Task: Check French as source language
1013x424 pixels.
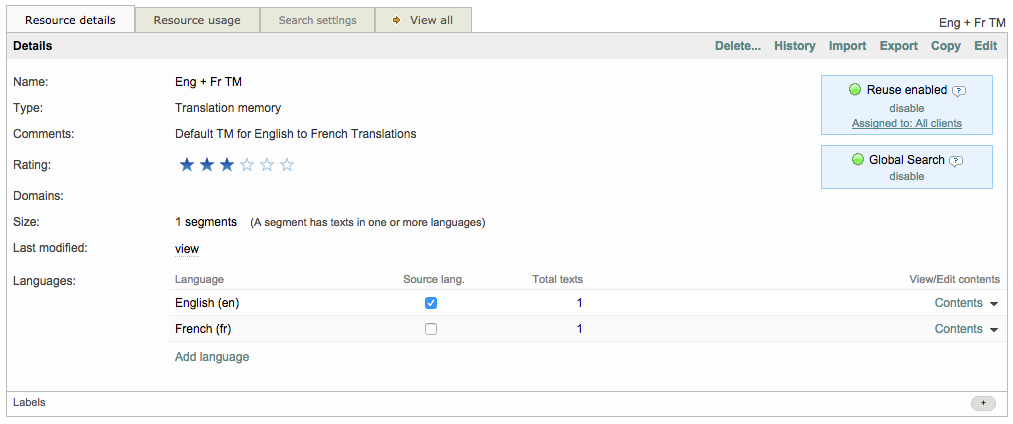Action: [431, 329]
